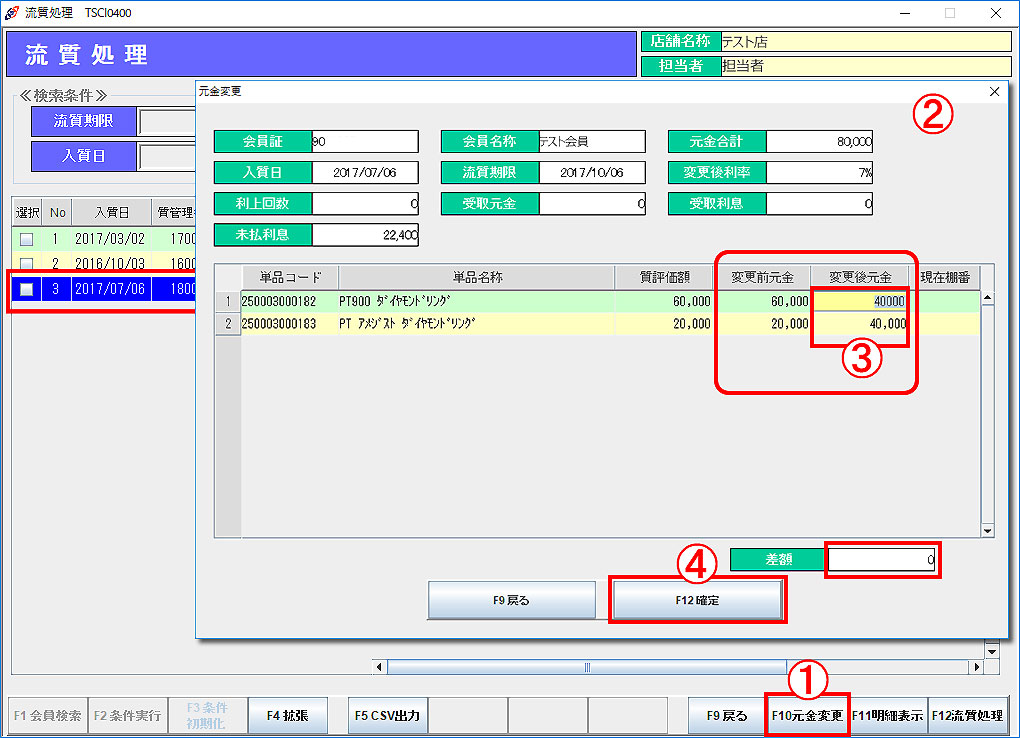The width and height of the screenshot is (1020, 738).
Task: Run F12 流質処理 from the bottom bar
Action: (x=967, y=716)
